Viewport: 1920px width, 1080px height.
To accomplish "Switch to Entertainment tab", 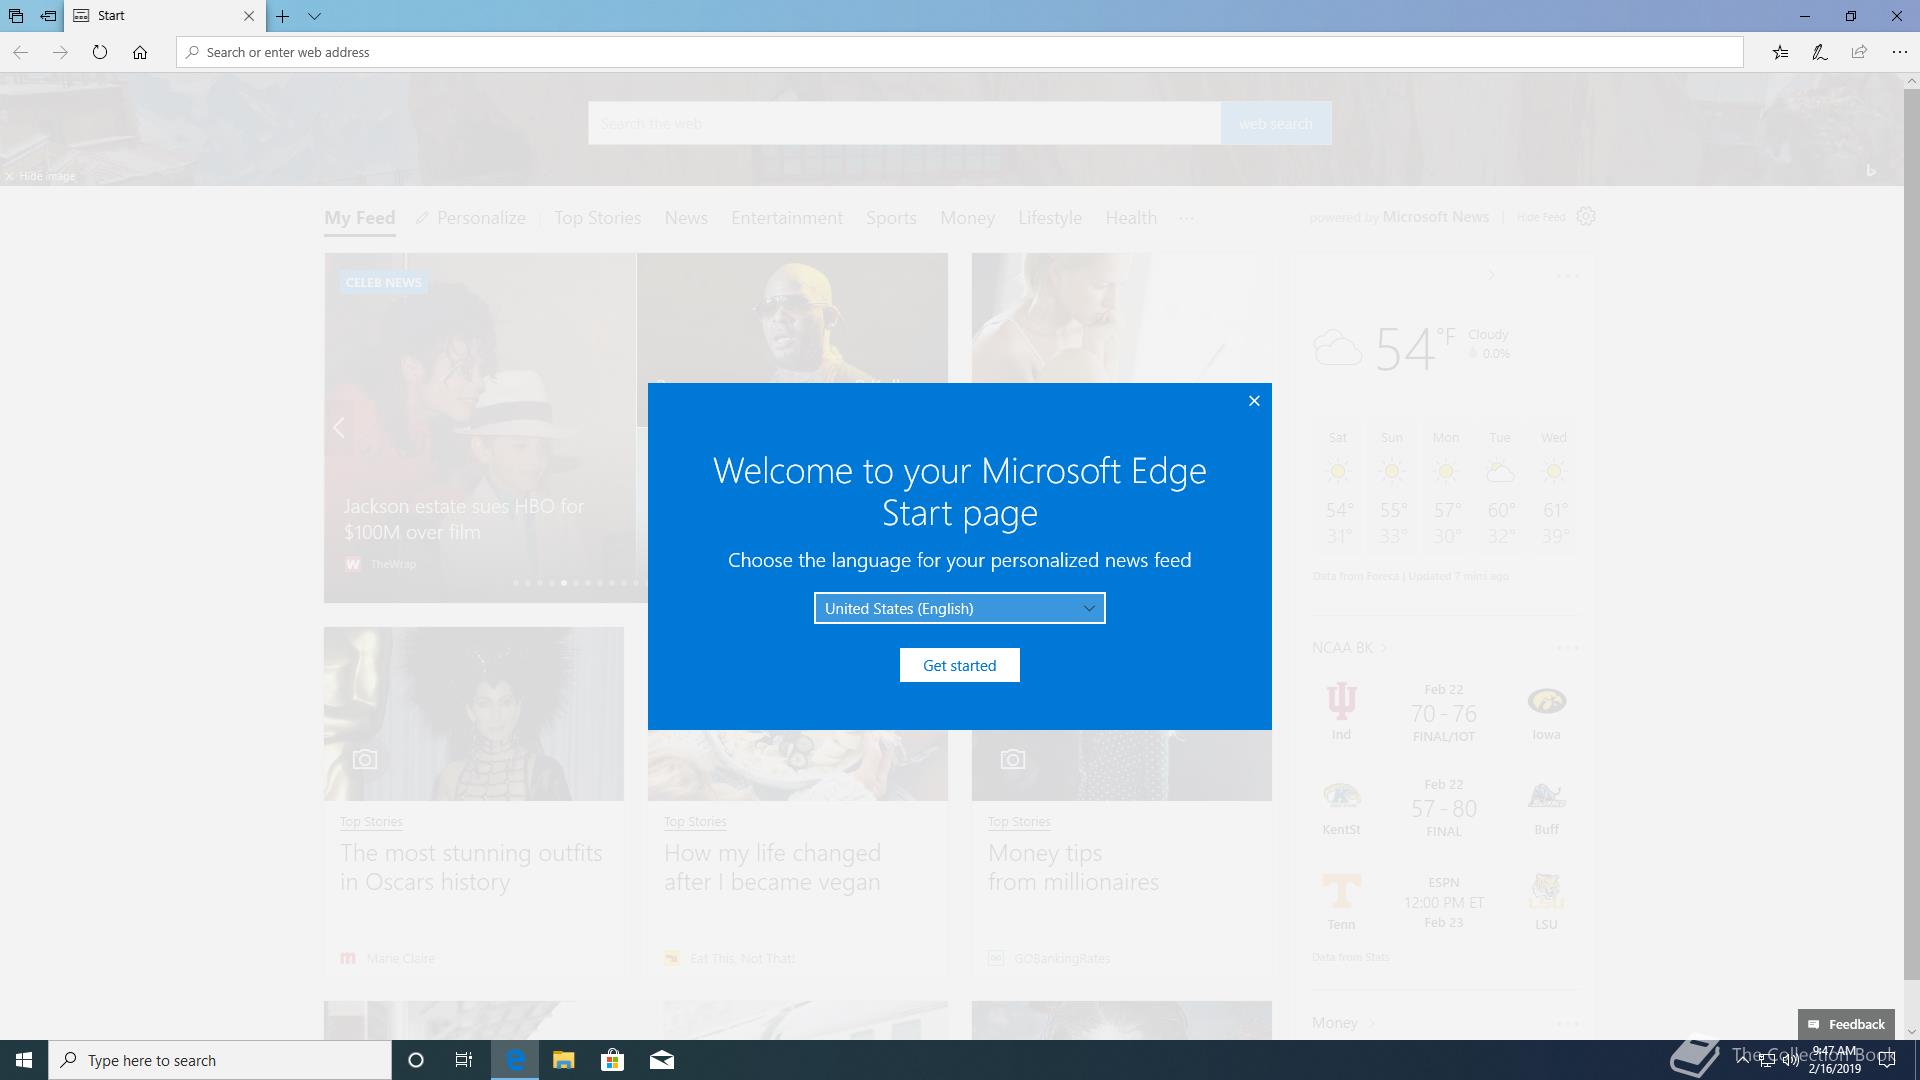I will [x=787, y=218].
